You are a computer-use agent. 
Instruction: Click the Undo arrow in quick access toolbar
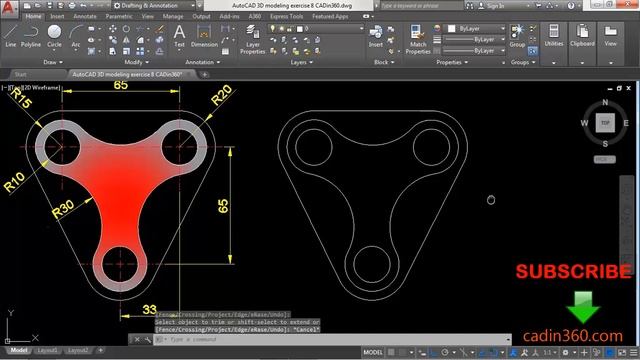83,6
